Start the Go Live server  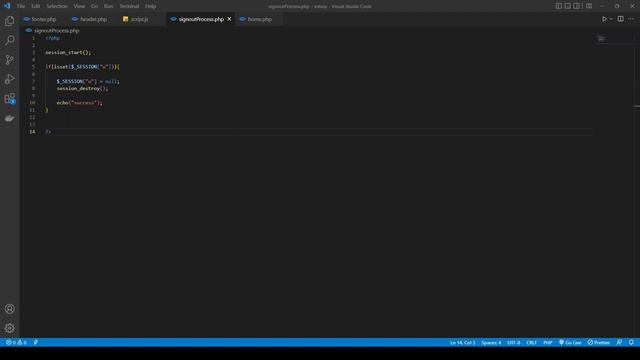tap(570, 342)
